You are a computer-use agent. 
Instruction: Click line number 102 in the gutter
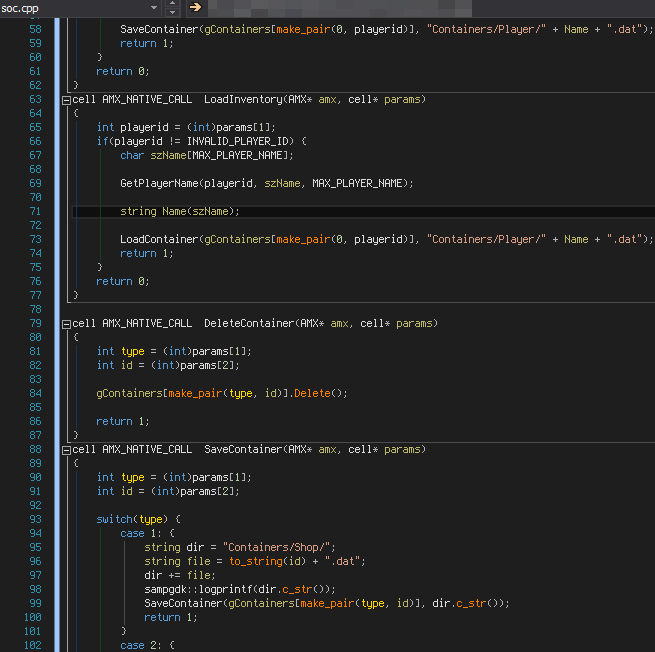point(33,645)
